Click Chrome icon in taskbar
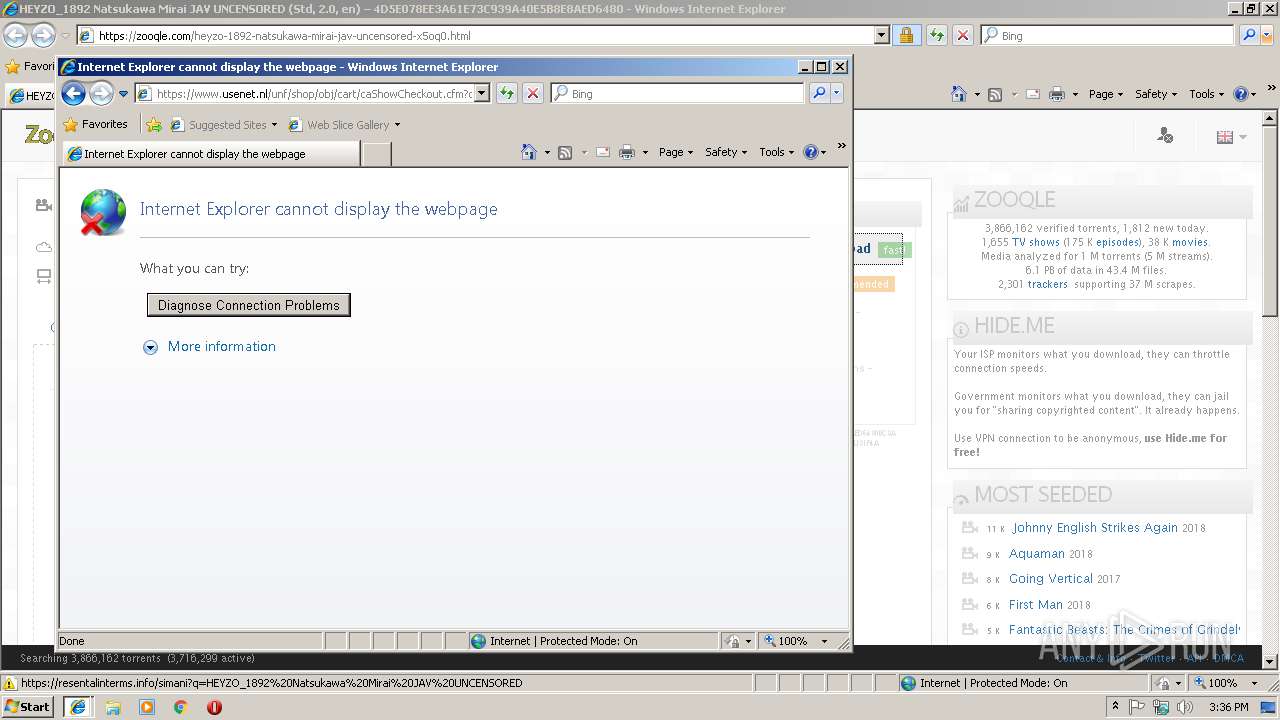Screen dimensions: 1280x720 click(180, 707)
